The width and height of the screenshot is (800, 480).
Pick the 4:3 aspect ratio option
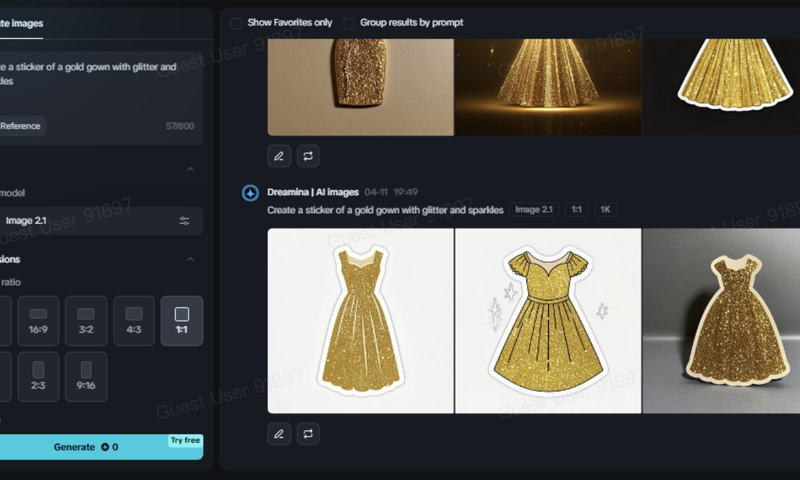pos(134,320)
